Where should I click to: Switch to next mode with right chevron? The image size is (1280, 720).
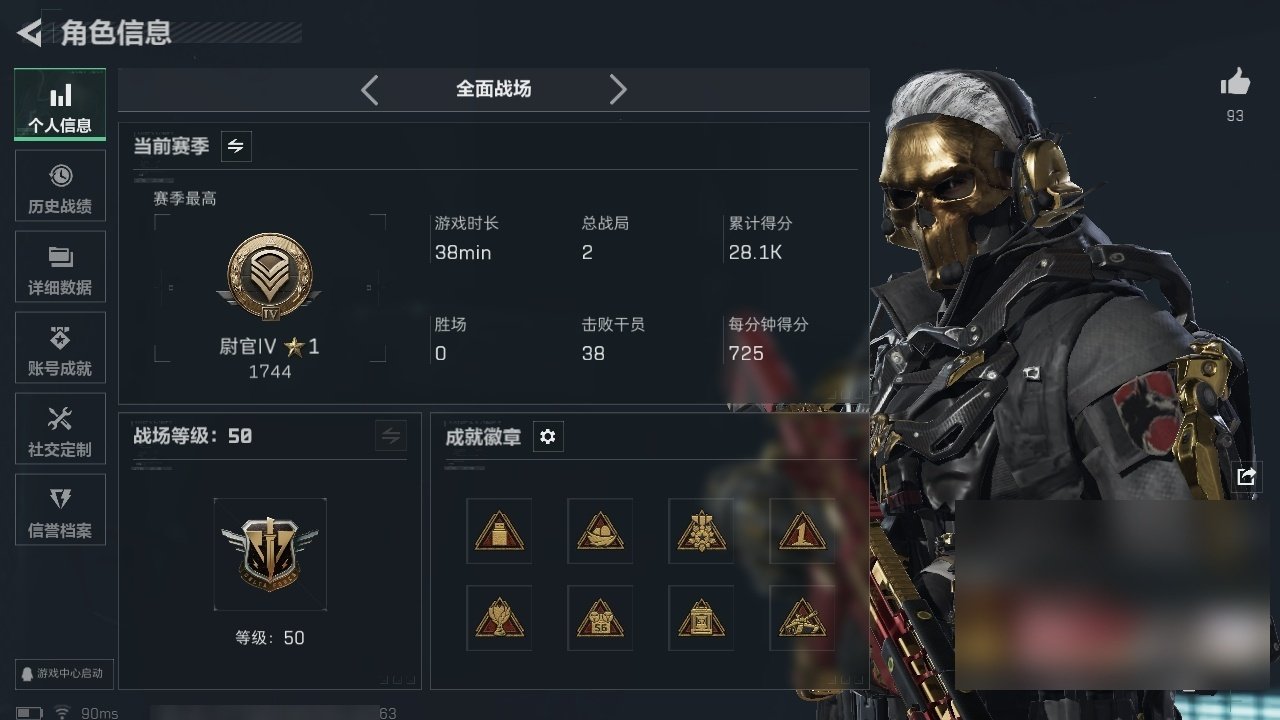(x=618, y=90)
